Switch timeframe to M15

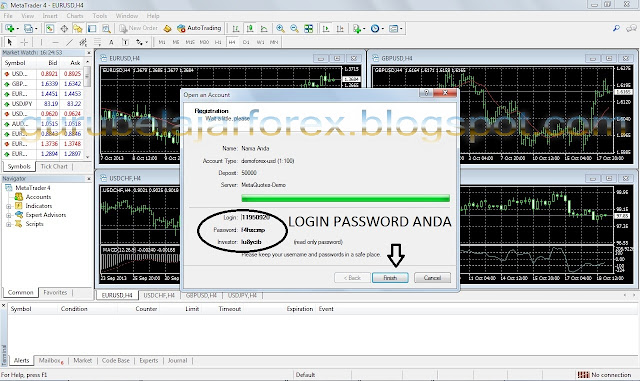[190, 42]
